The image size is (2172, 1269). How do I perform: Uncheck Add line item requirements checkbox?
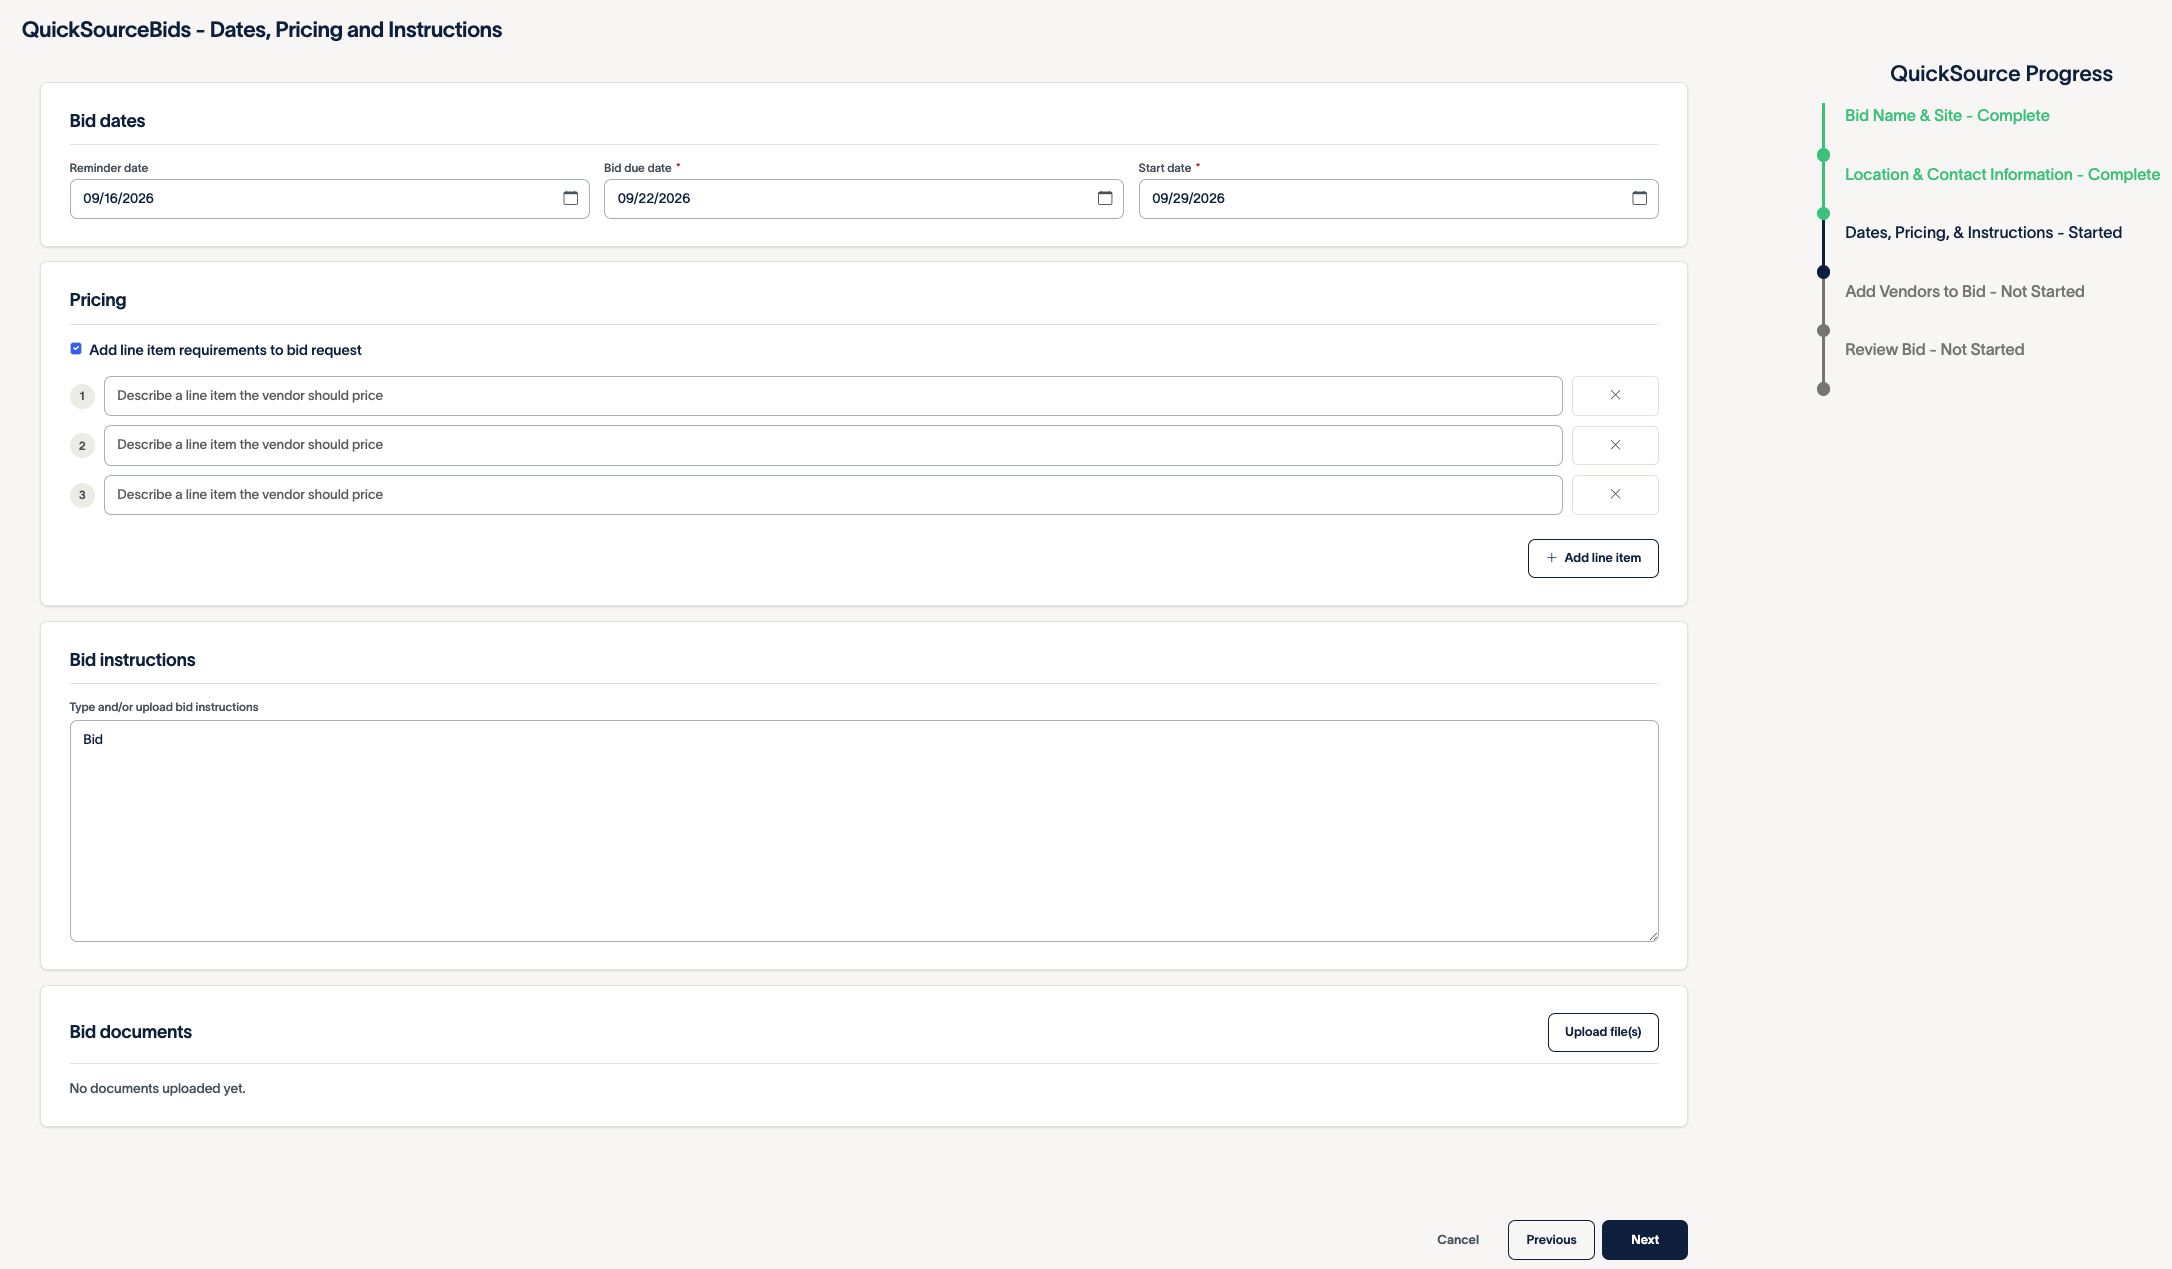tap(76, 349)
